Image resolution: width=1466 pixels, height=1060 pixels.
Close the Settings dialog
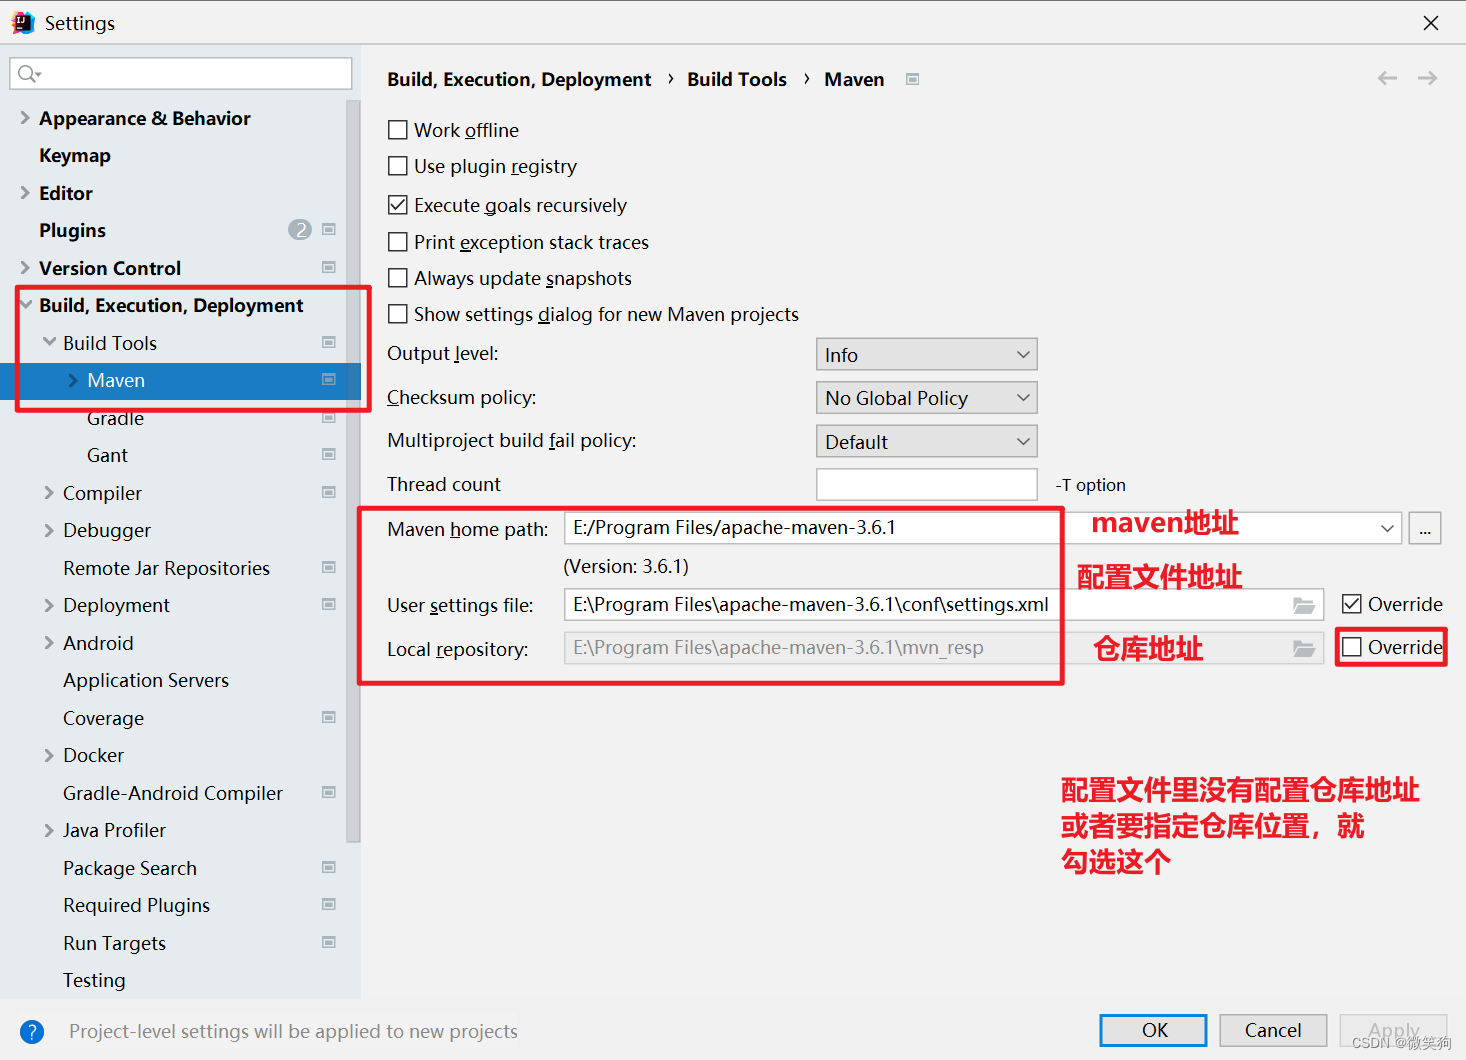[x=1431, y=23]
